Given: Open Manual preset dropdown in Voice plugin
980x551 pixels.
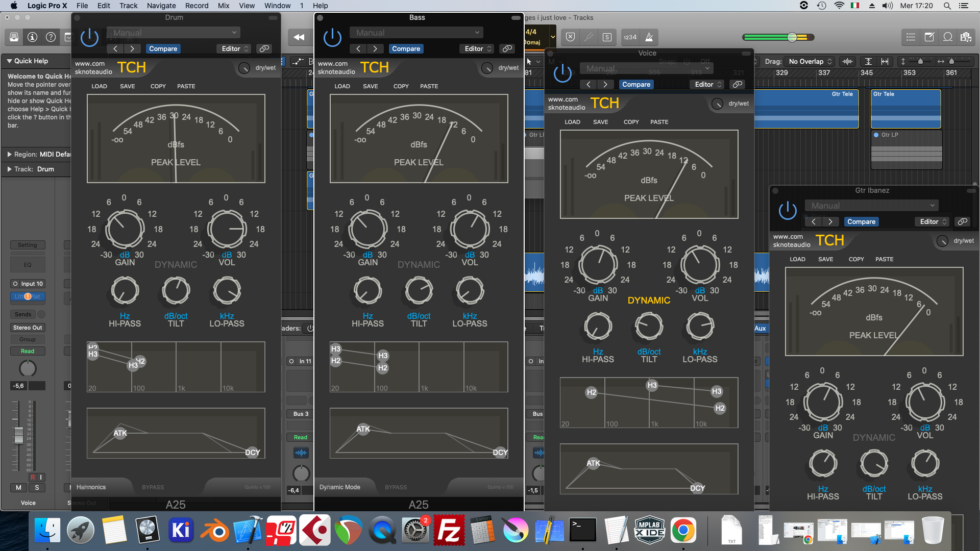Looking at the screenshot, I should click(x=646, y=68).
